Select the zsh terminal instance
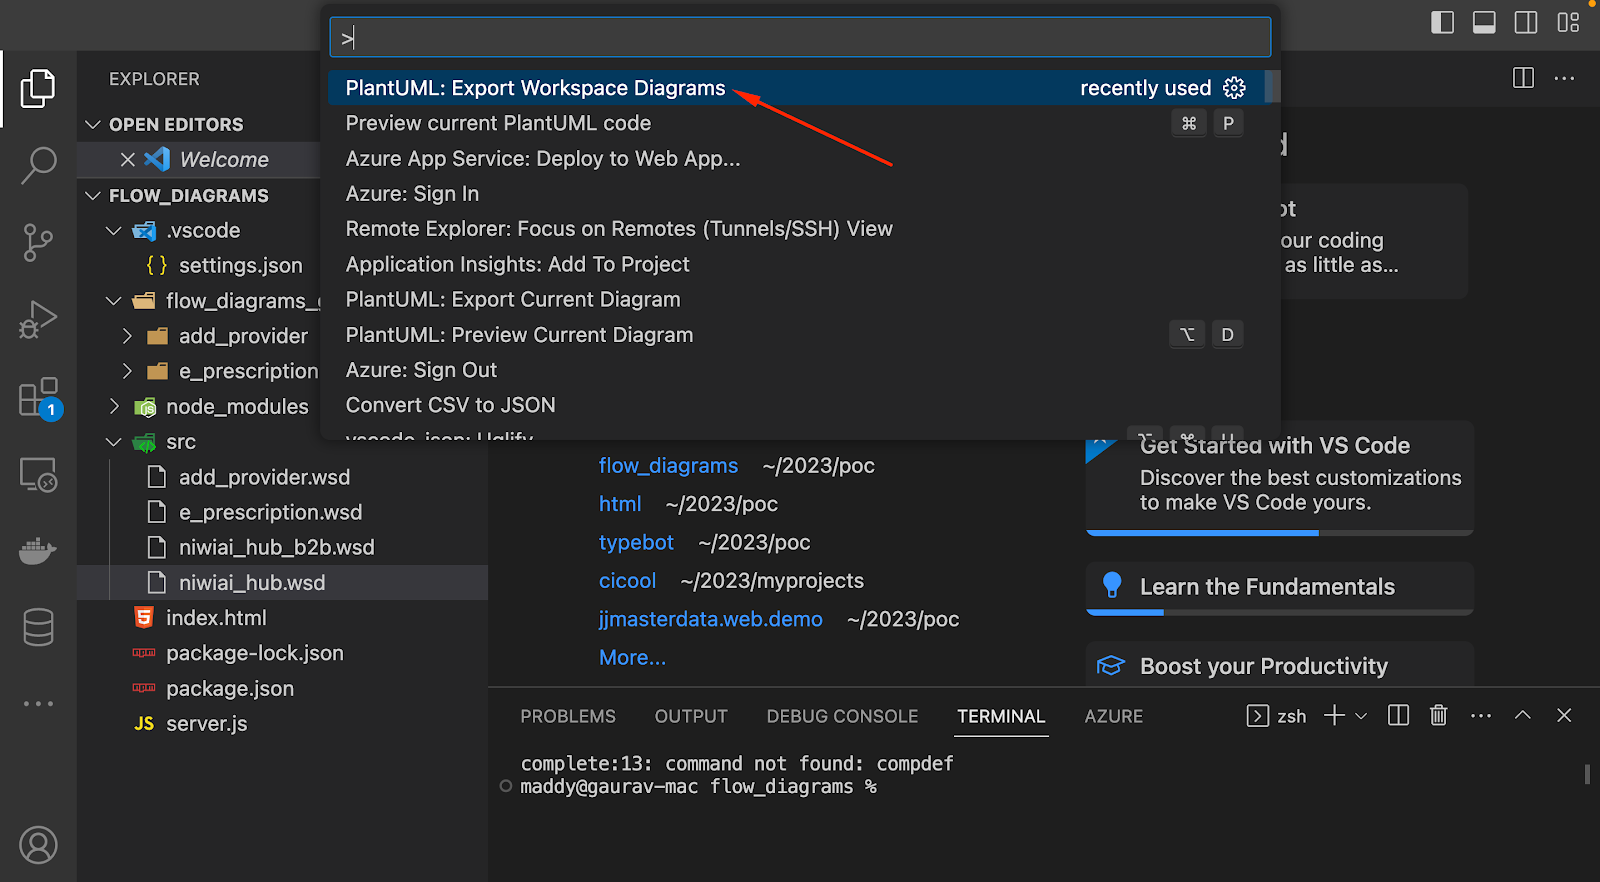Screen dimensions: 1600x882 tap(1277, 716)
